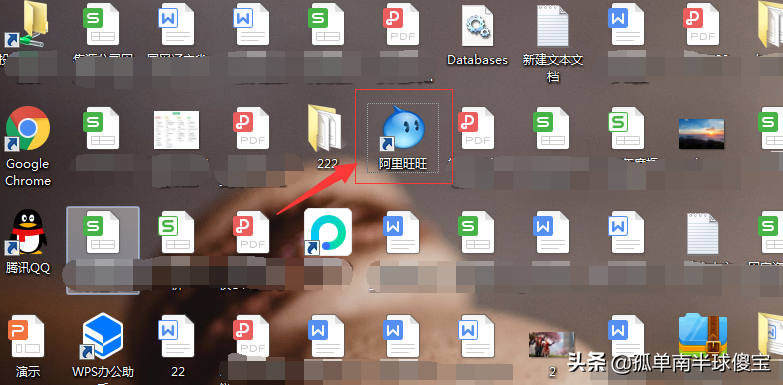The width and height of the screenshot is (783, 385).
Task: Click the sunset photo thumbnail
Action: (x=701, y=134)
